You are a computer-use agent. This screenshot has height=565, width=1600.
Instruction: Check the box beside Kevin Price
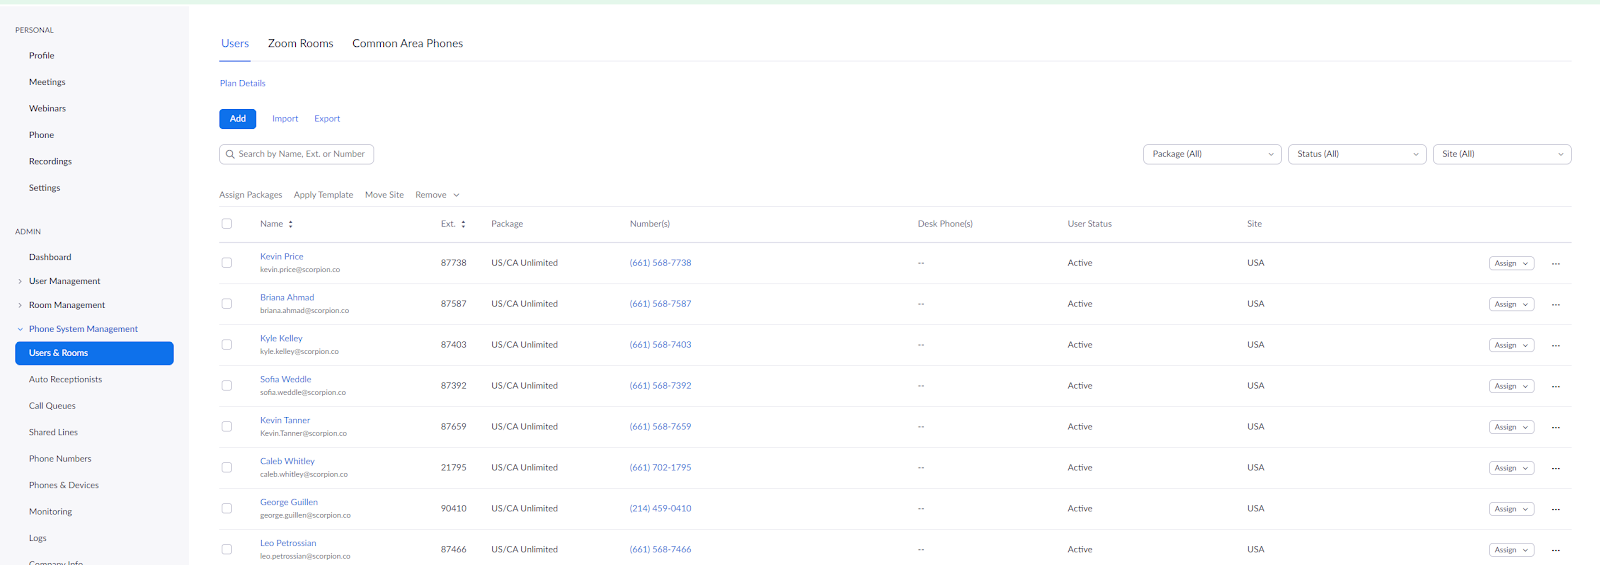[227, 263]
